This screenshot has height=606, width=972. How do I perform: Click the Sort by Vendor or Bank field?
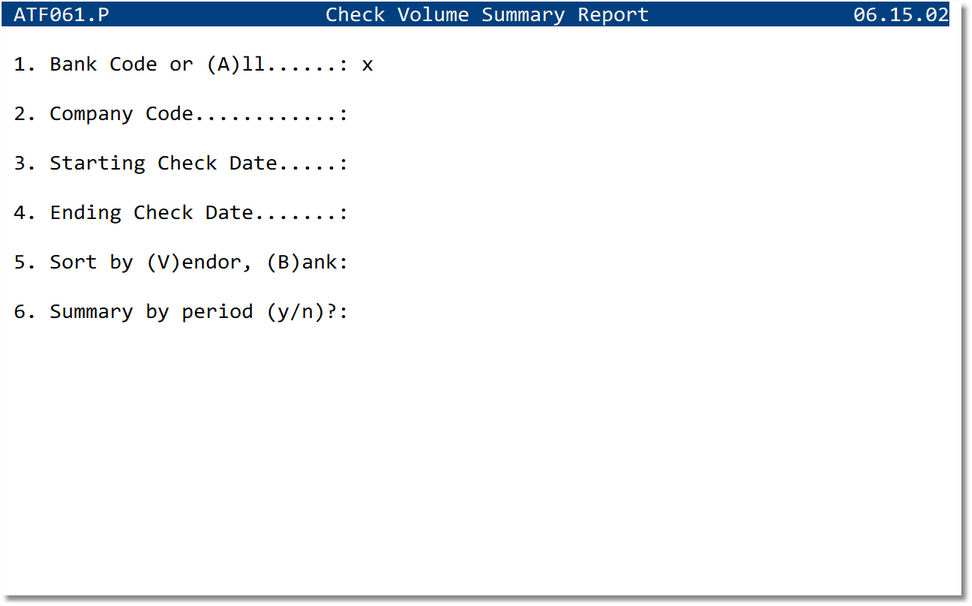point(370,261)
